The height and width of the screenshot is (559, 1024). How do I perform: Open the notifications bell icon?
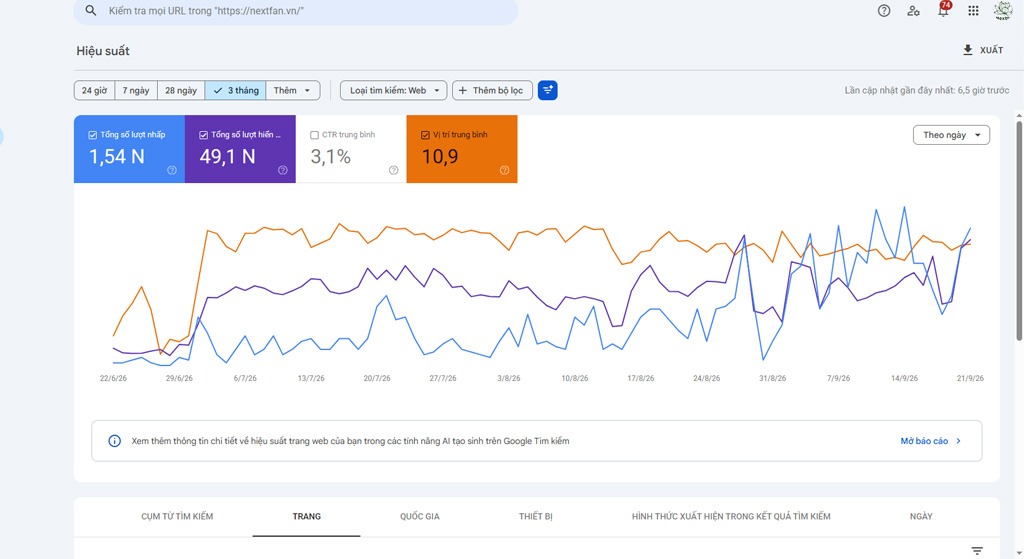pyautogui.click(x=944, y=10)
